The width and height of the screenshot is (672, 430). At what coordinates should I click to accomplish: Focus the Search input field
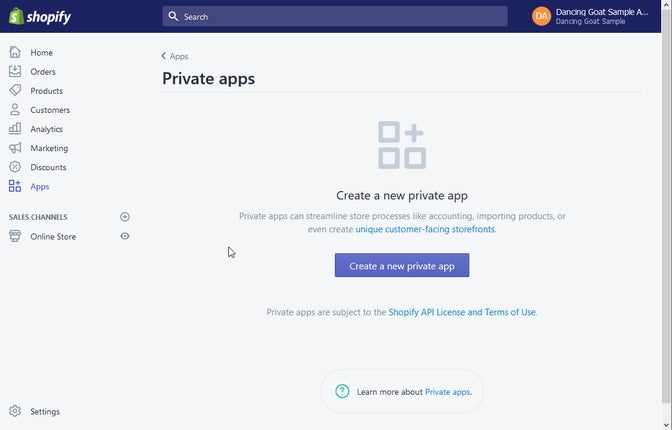pos(335,16)
